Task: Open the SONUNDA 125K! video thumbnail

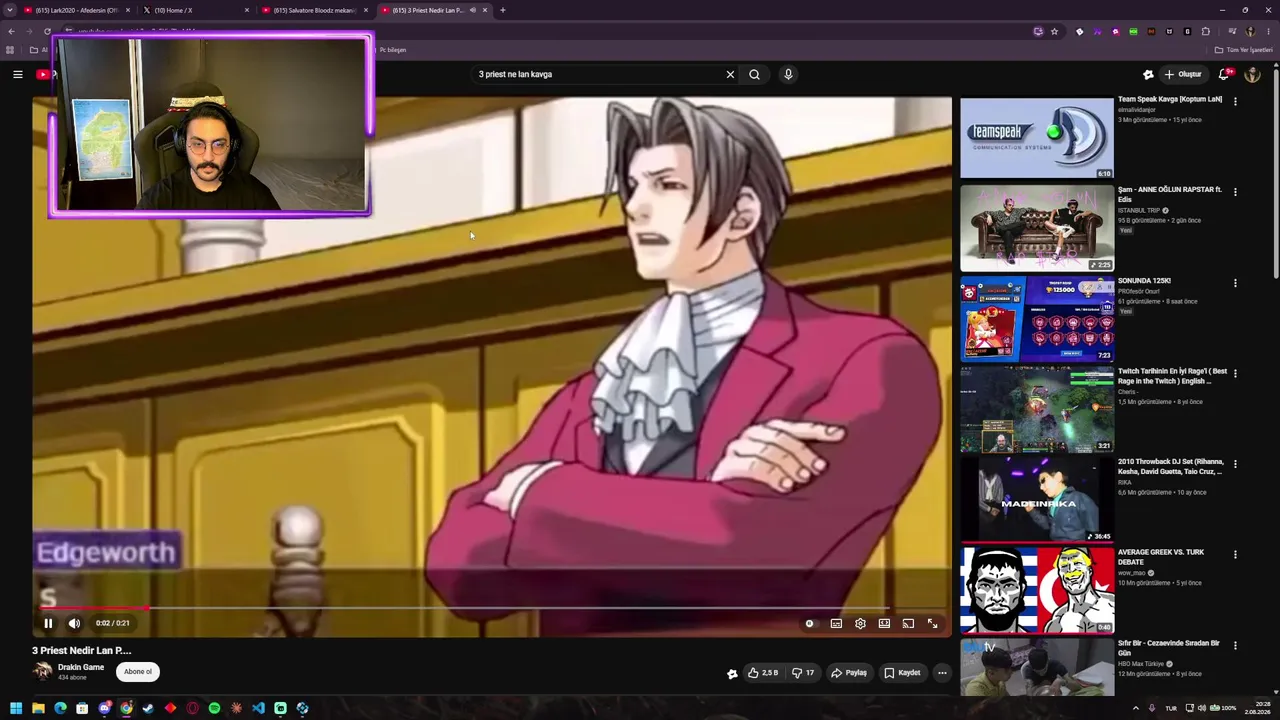Action: click(1037, 320)
